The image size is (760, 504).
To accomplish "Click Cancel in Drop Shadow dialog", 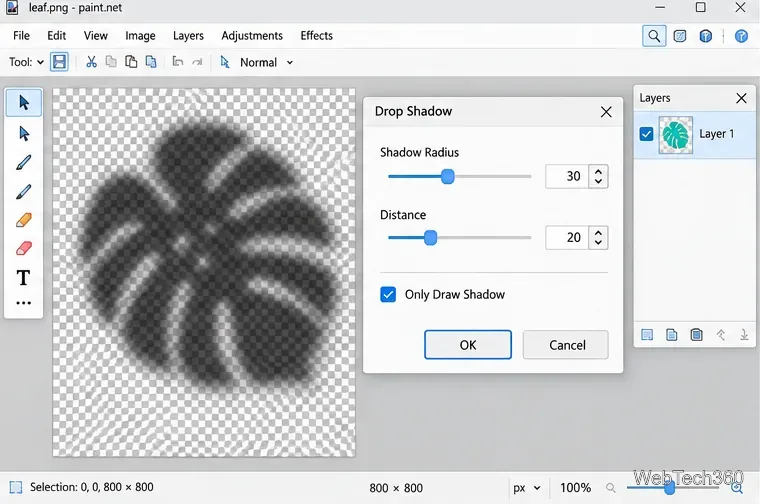I will click(x=566, y=345).
